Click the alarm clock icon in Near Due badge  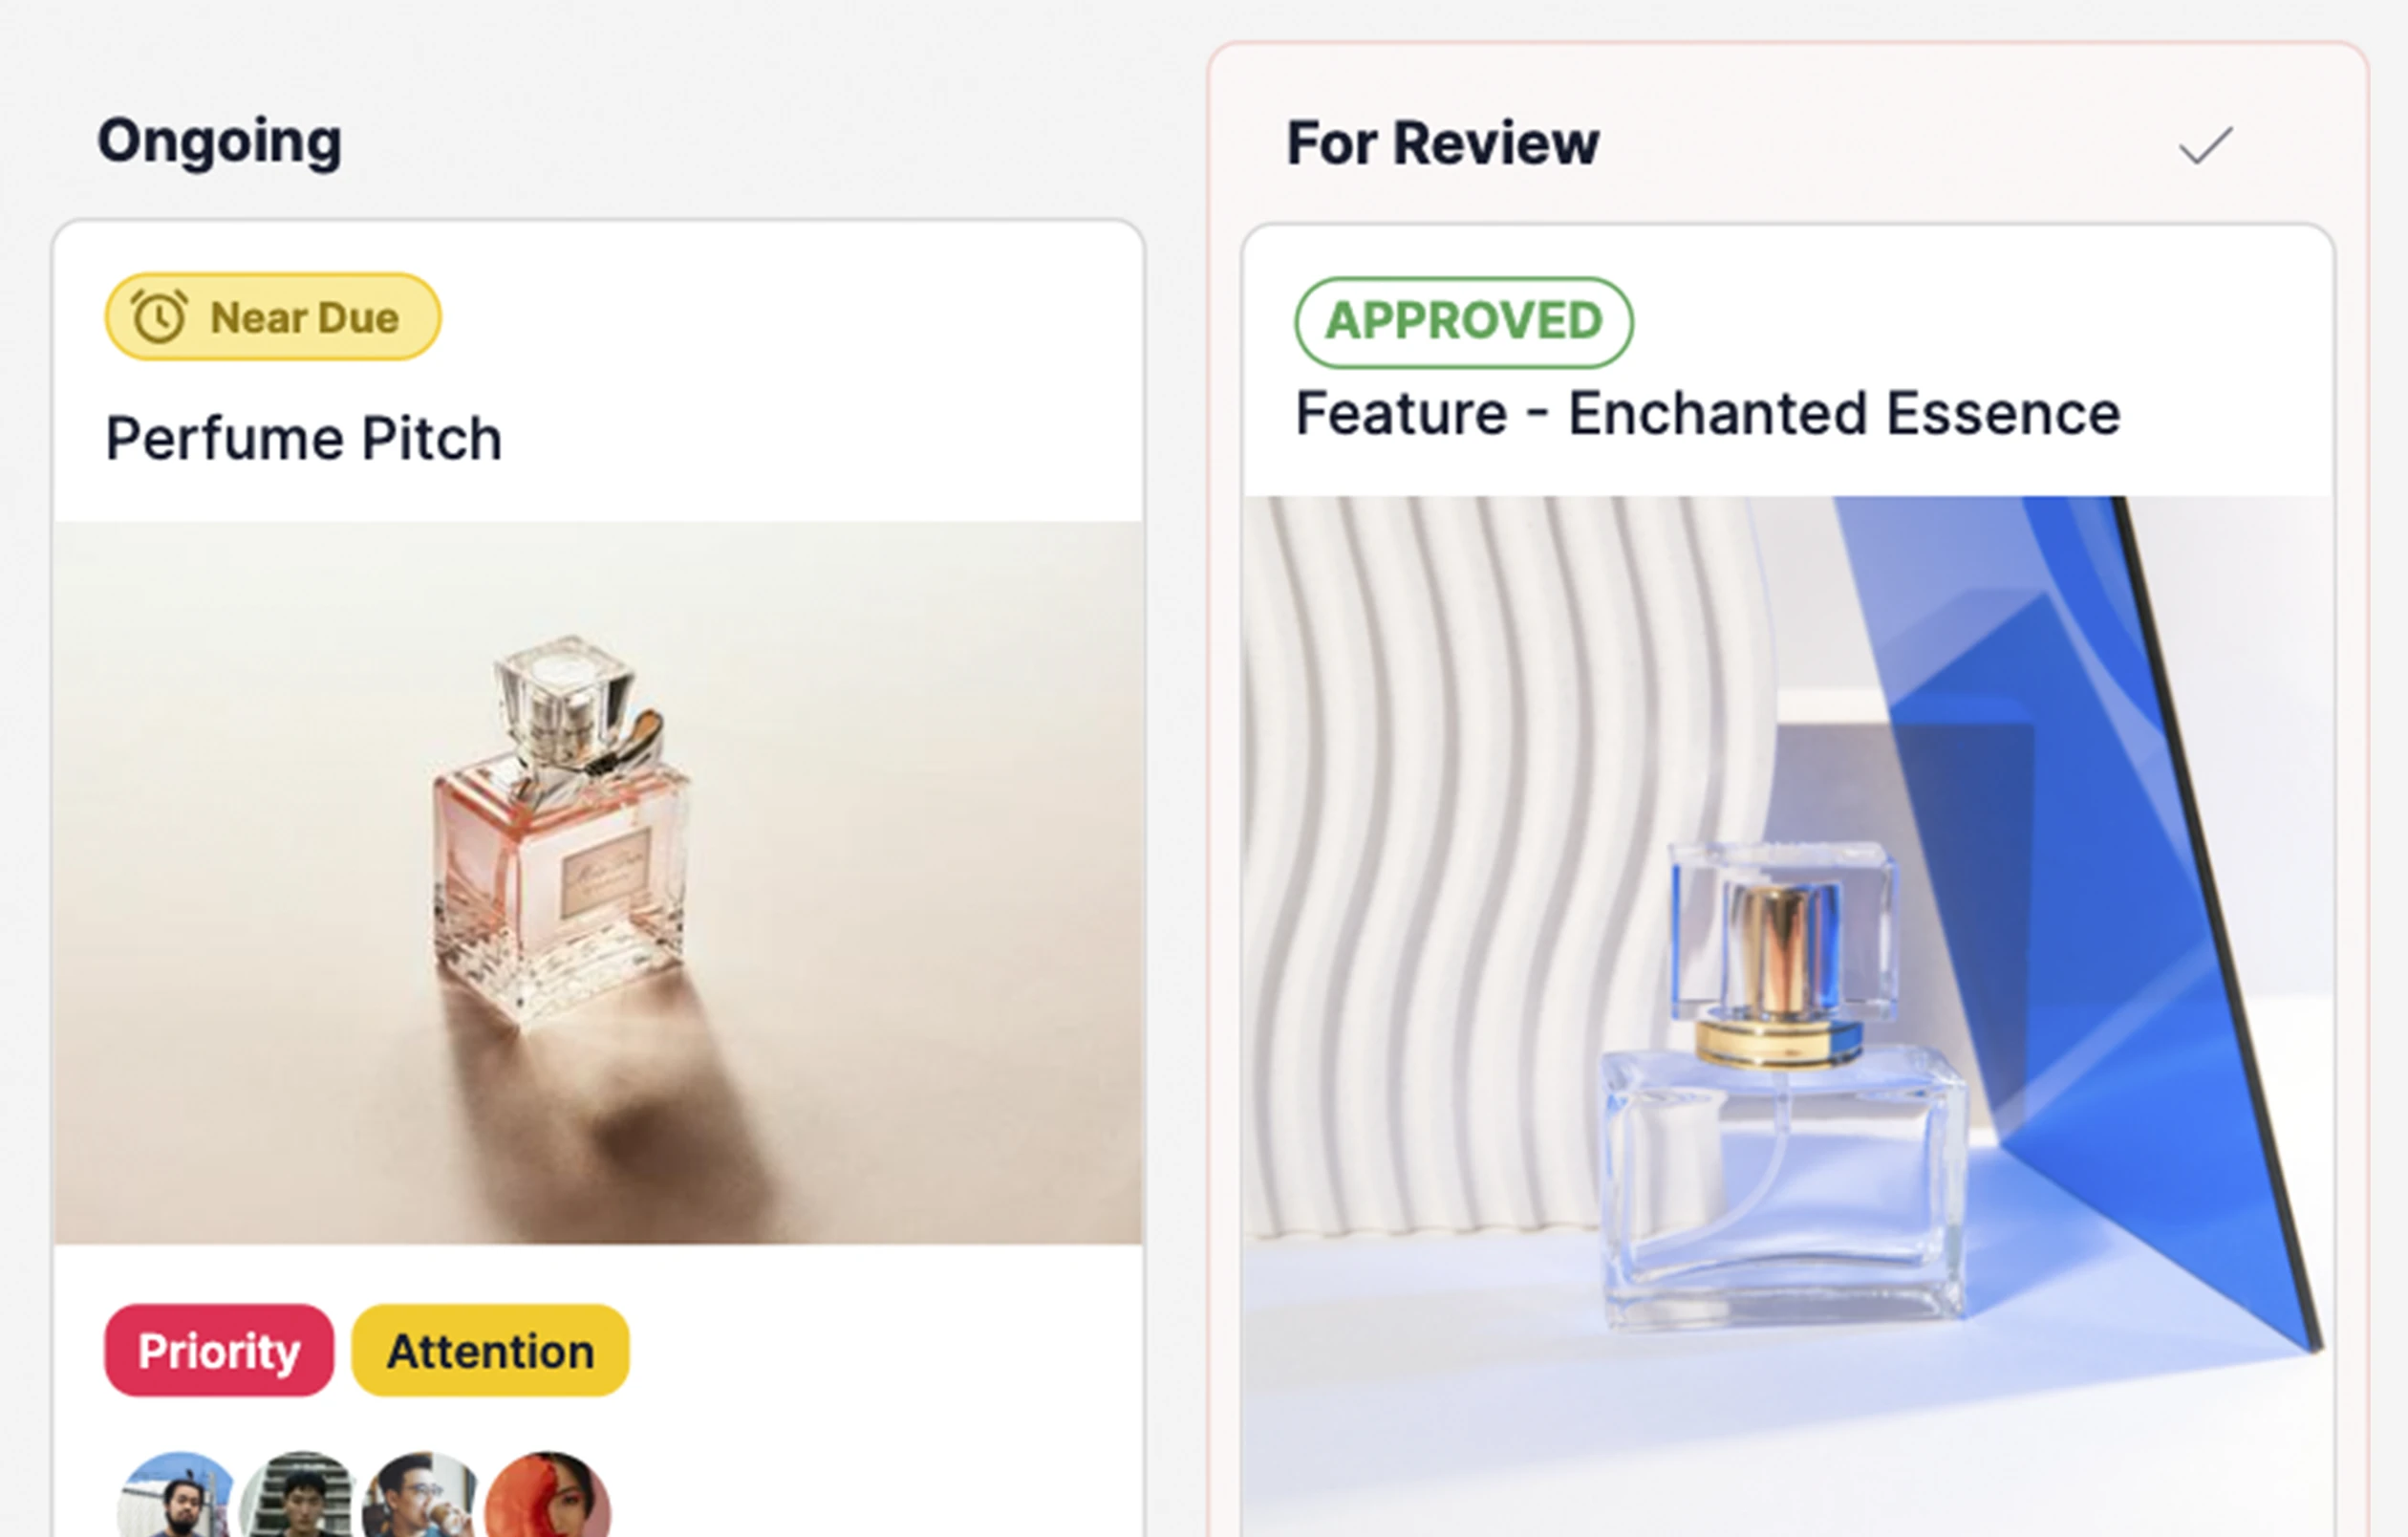click(x=159, y=317)
